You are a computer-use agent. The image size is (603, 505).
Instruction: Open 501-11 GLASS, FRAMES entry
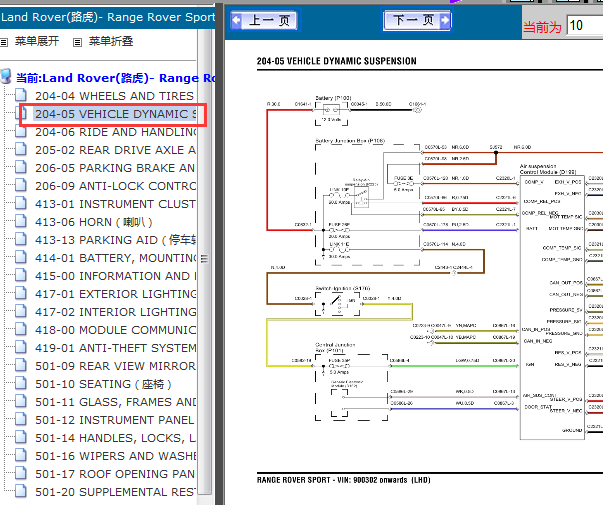[x=115, y=402]
